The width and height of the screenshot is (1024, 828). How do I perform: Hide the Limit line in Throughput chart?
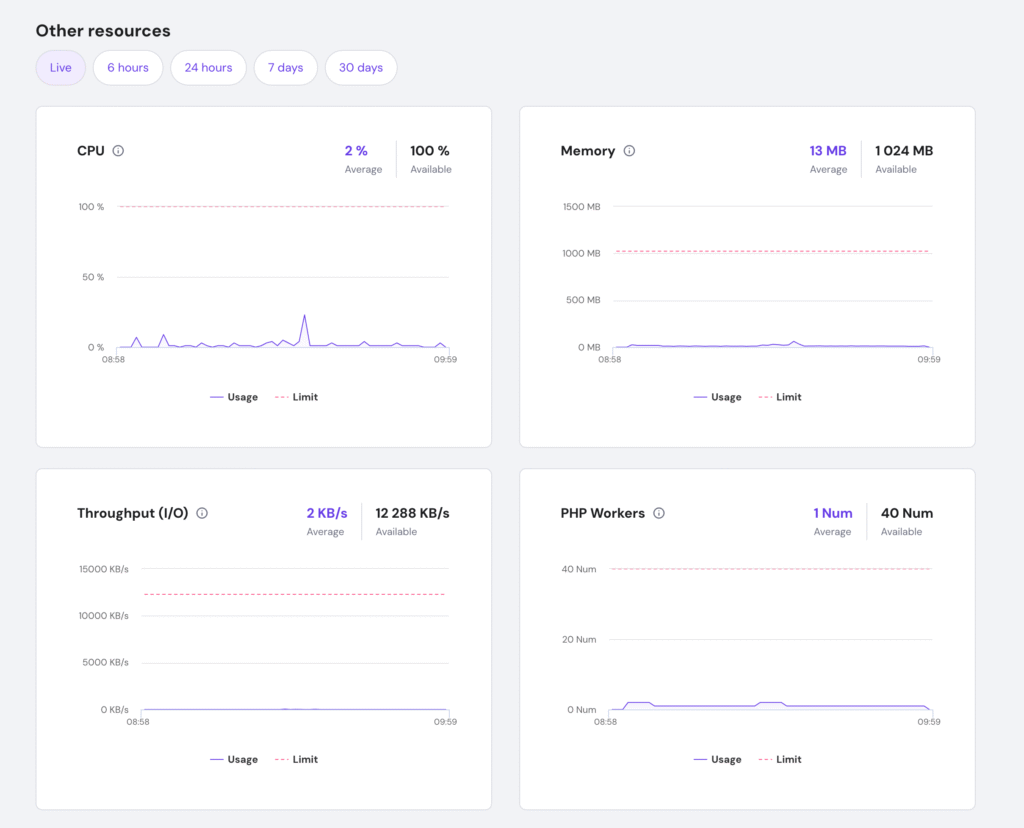pos(297,759)
